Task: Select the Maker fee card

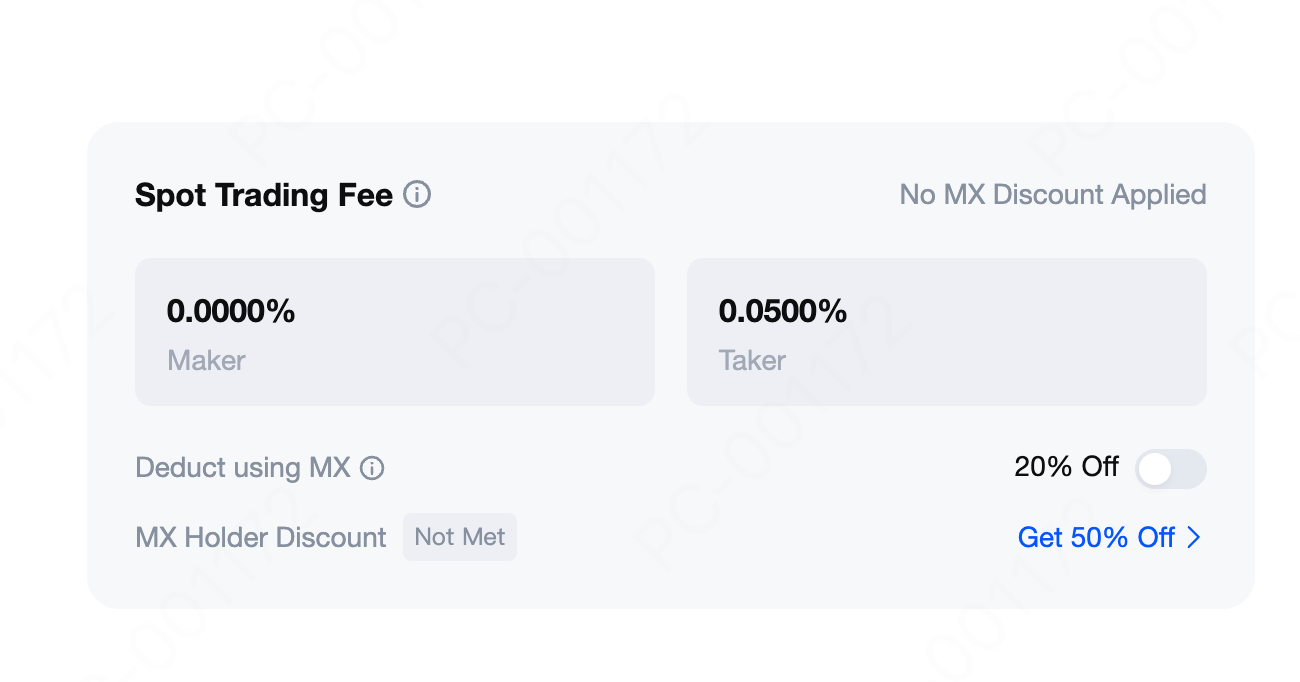Action: [394, 332]
